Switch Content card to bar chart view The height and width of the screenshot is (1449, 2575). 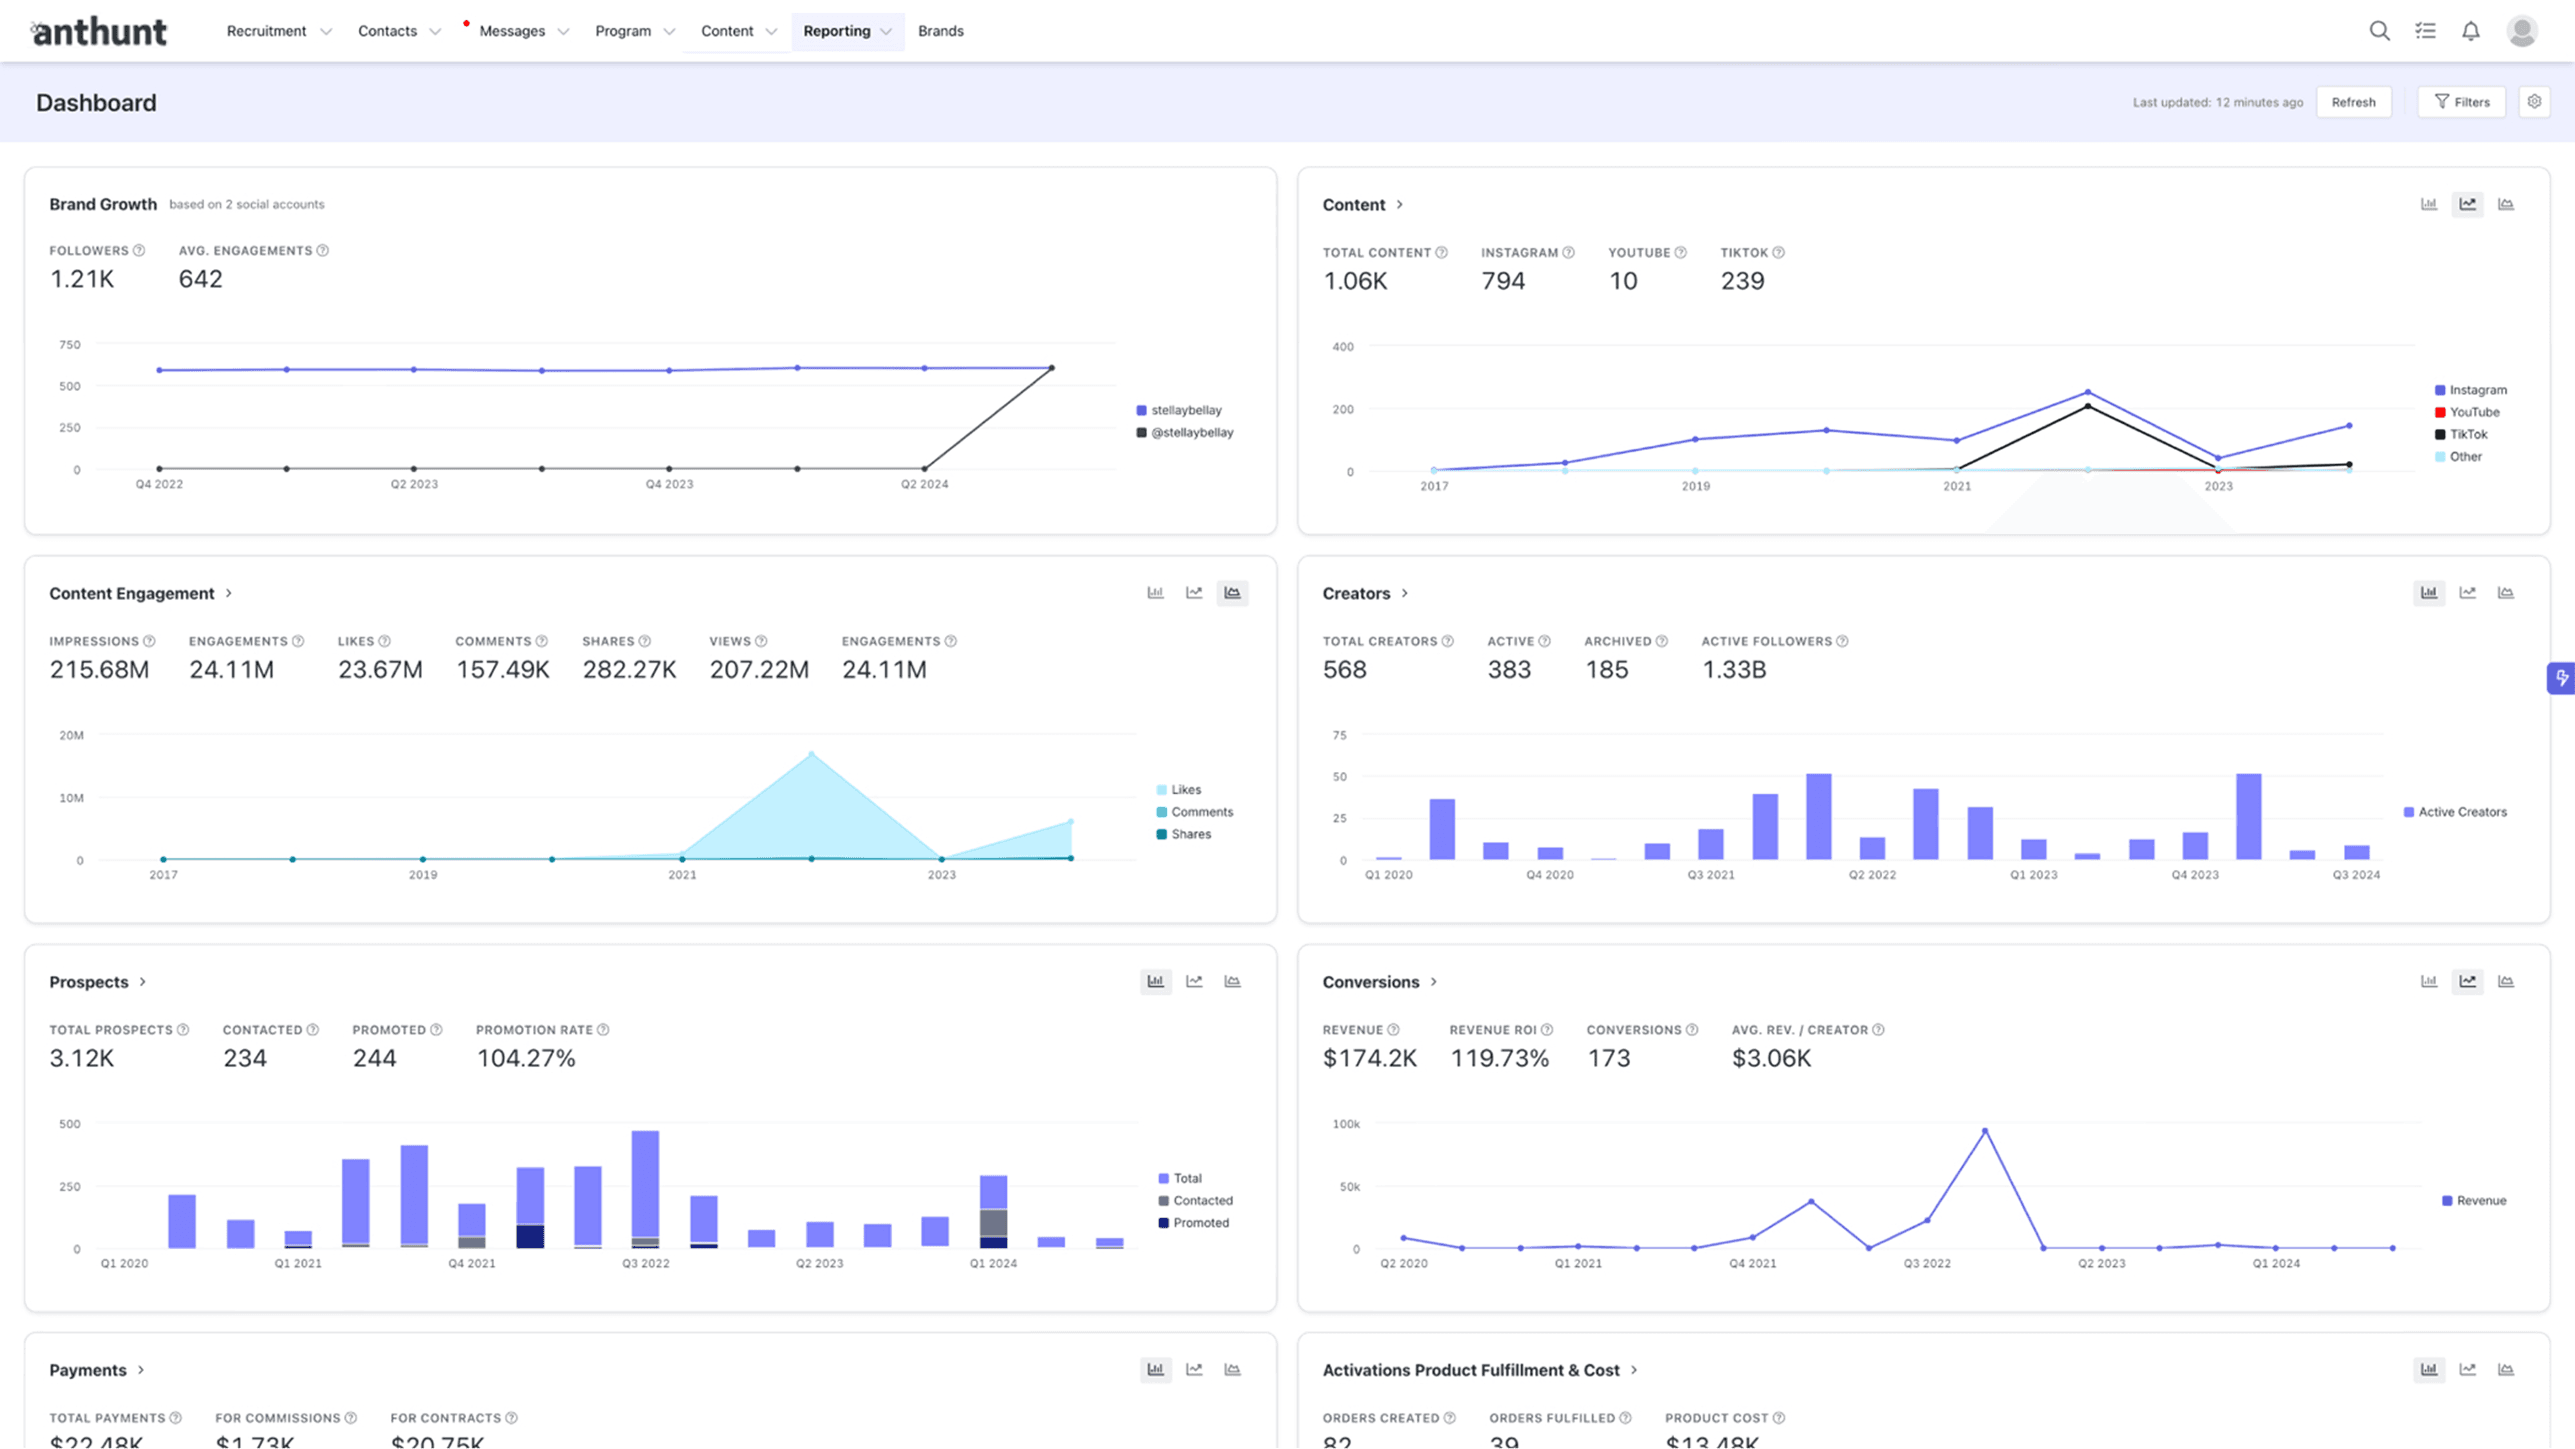[x=2429, y=204]
